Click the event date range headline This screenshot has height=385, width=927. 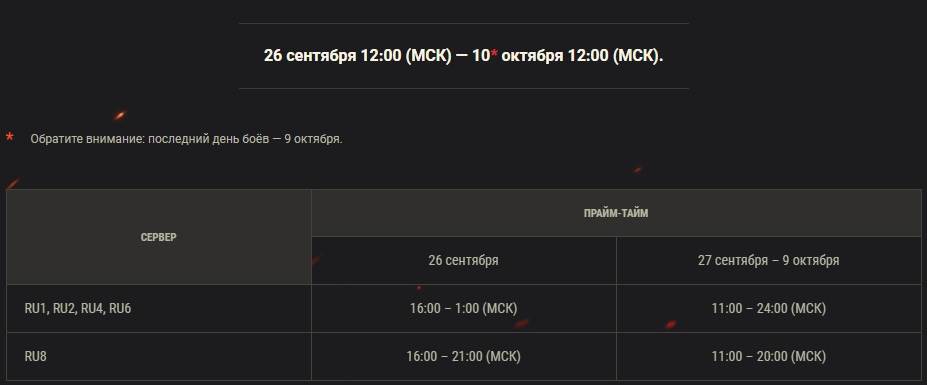464,56
